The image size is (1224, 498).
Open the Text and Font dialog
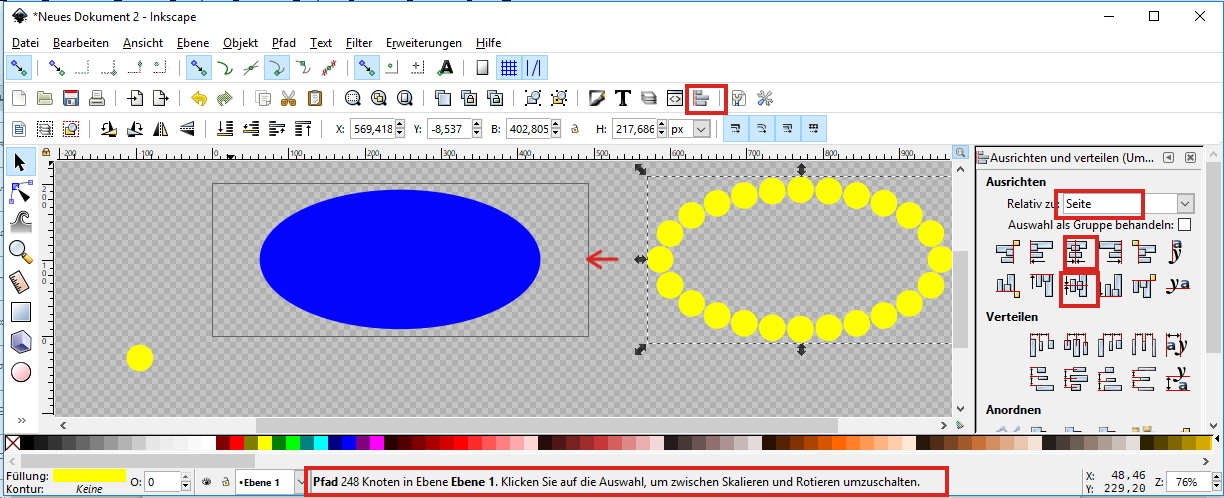pos(622,98)
